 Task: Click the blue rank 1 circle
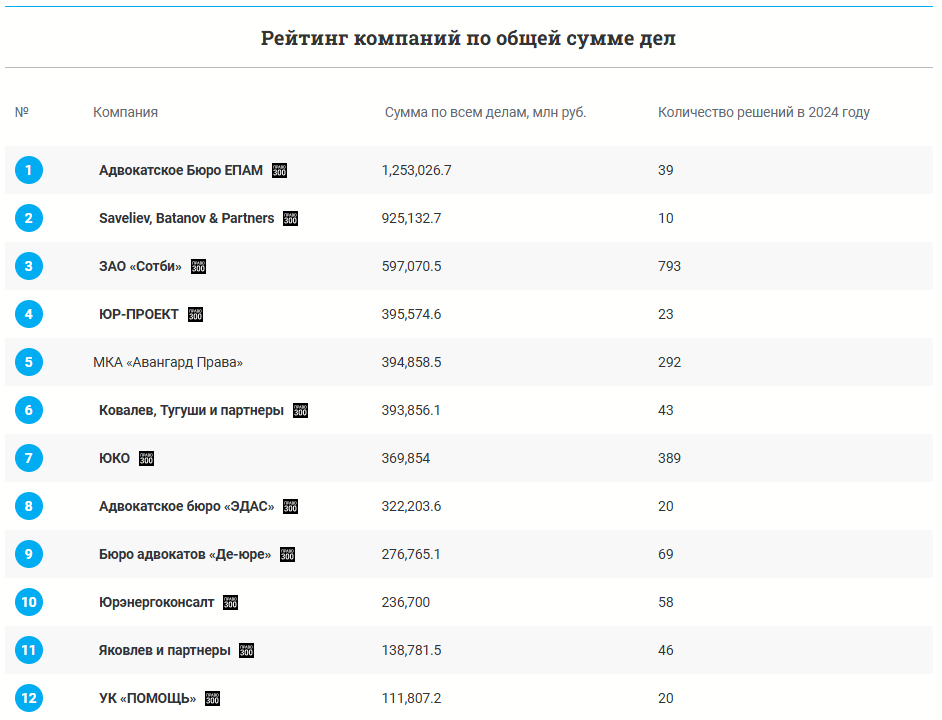29,170
